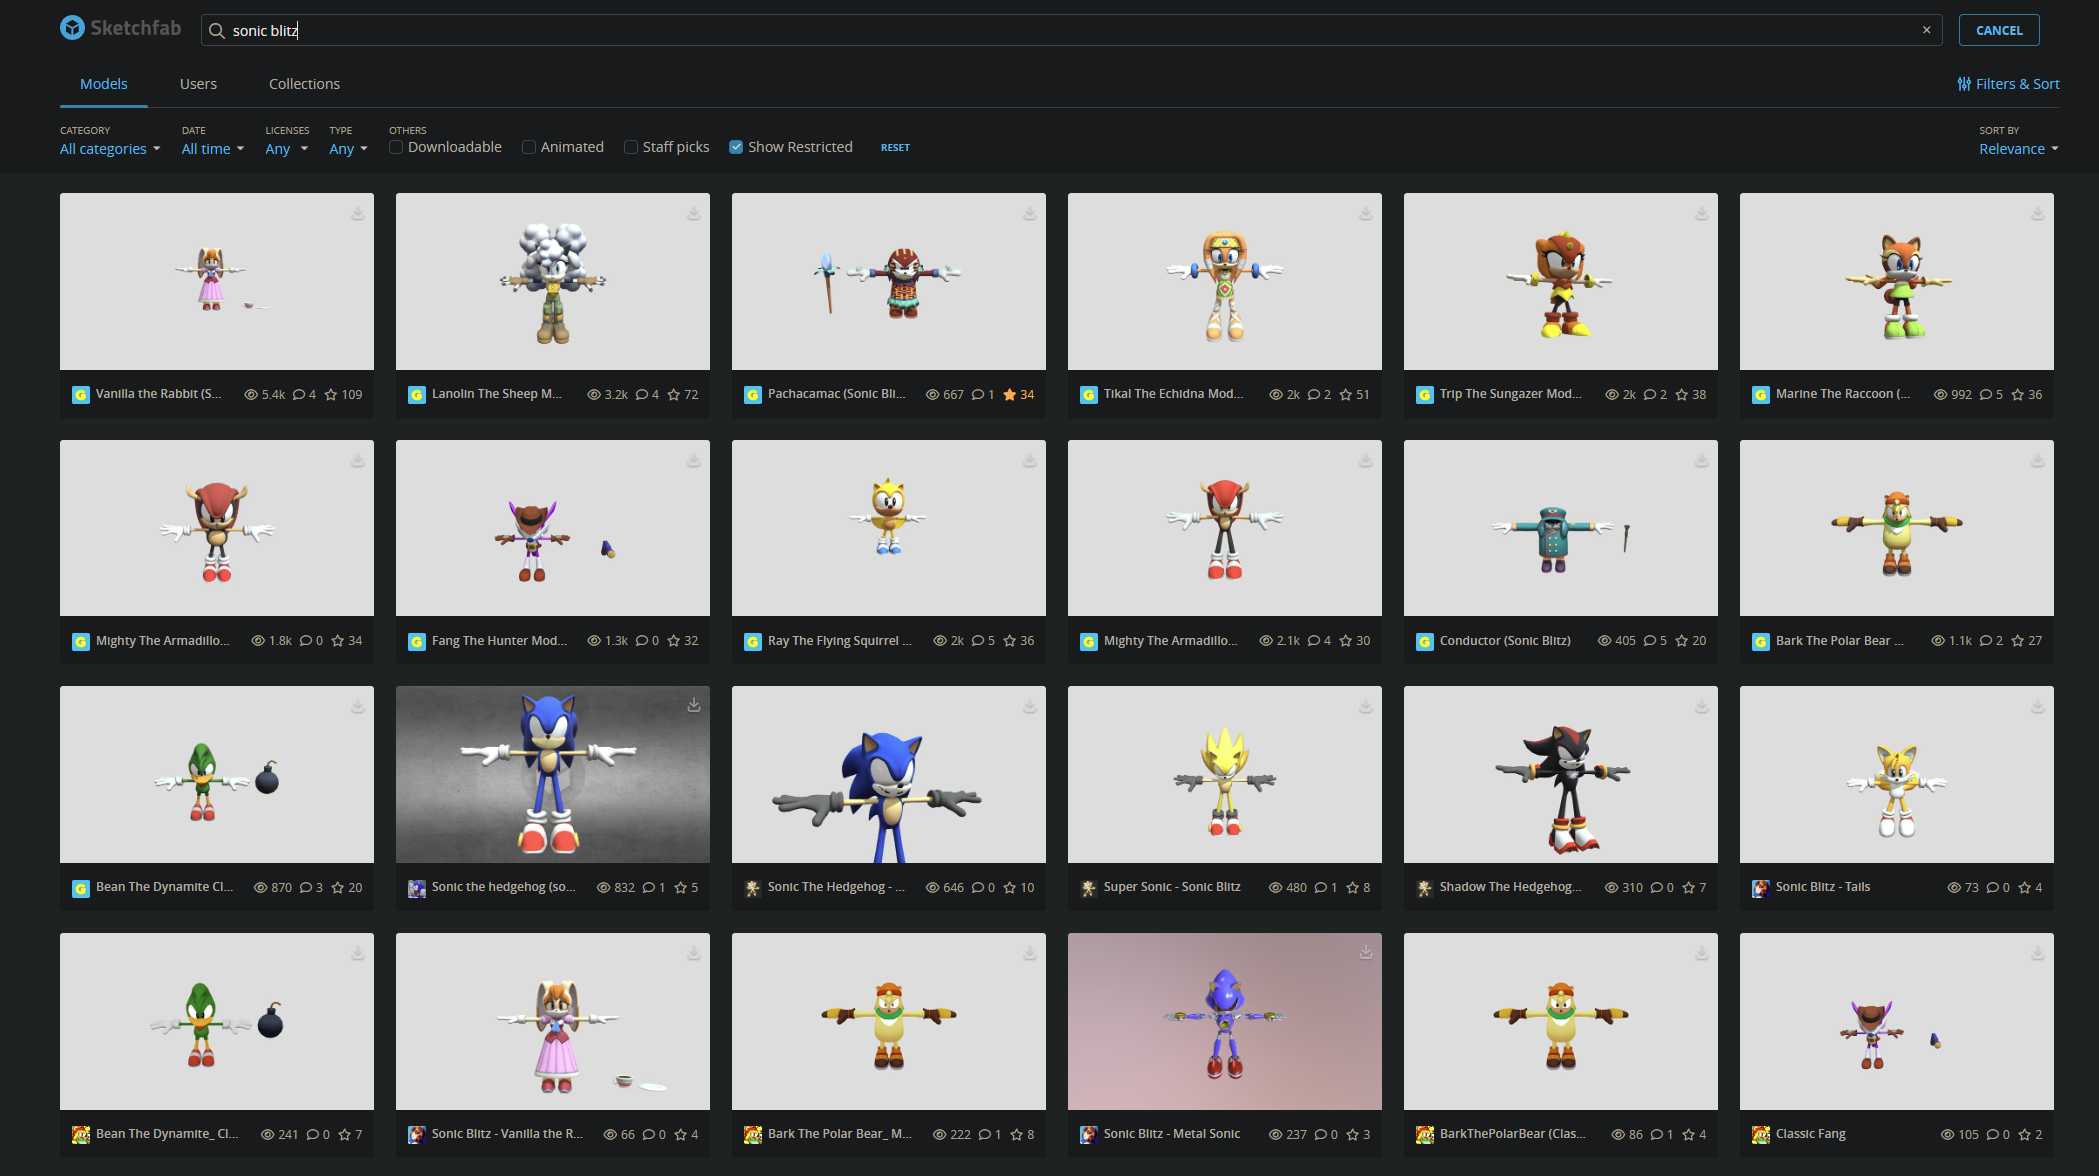Image resolution: width=2099 pixels, height=1176 pixels.
Task: Click comment icon on Ray The Flying Squirrel
Action: (x=977, y=641)
